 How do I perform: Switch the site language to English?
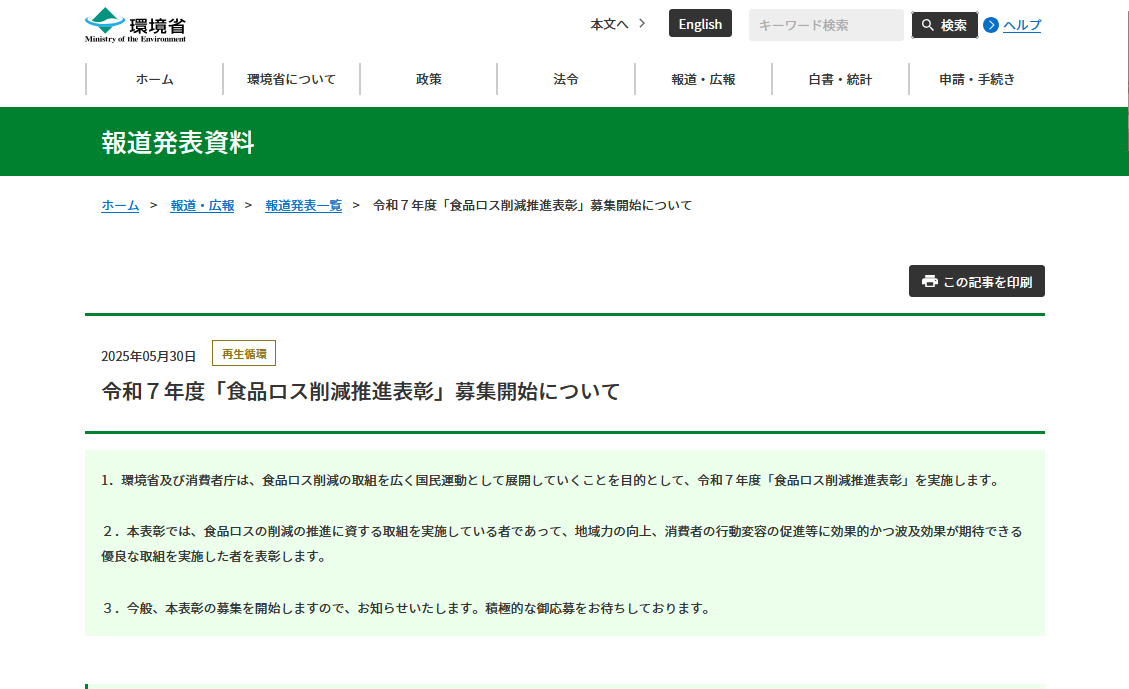coord(700,24)
